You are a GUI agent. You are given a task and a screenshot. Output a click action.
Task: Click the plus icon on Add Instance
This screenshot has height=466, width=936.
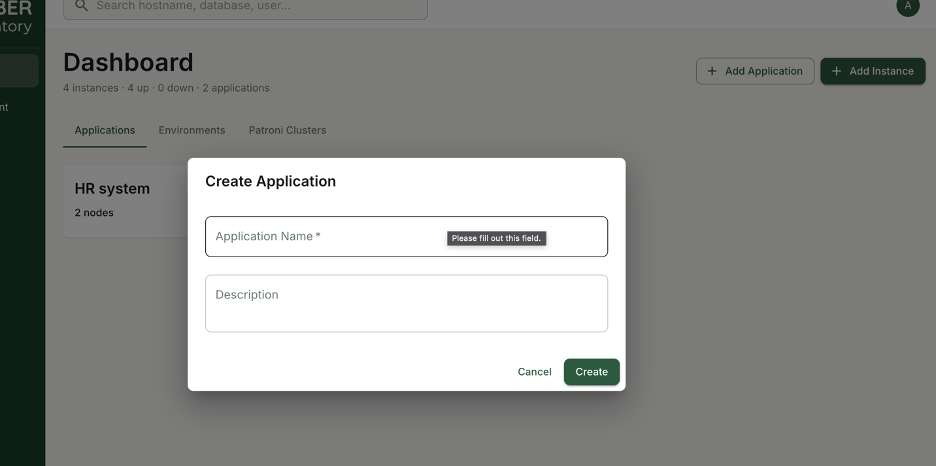pos(836,71)
